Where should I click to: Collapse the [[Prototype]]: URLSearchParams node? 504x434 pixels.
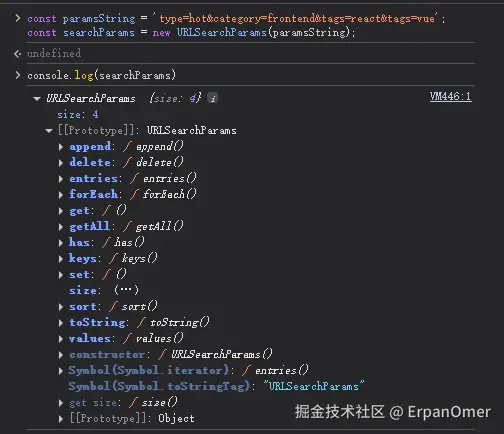click(49, 131)
